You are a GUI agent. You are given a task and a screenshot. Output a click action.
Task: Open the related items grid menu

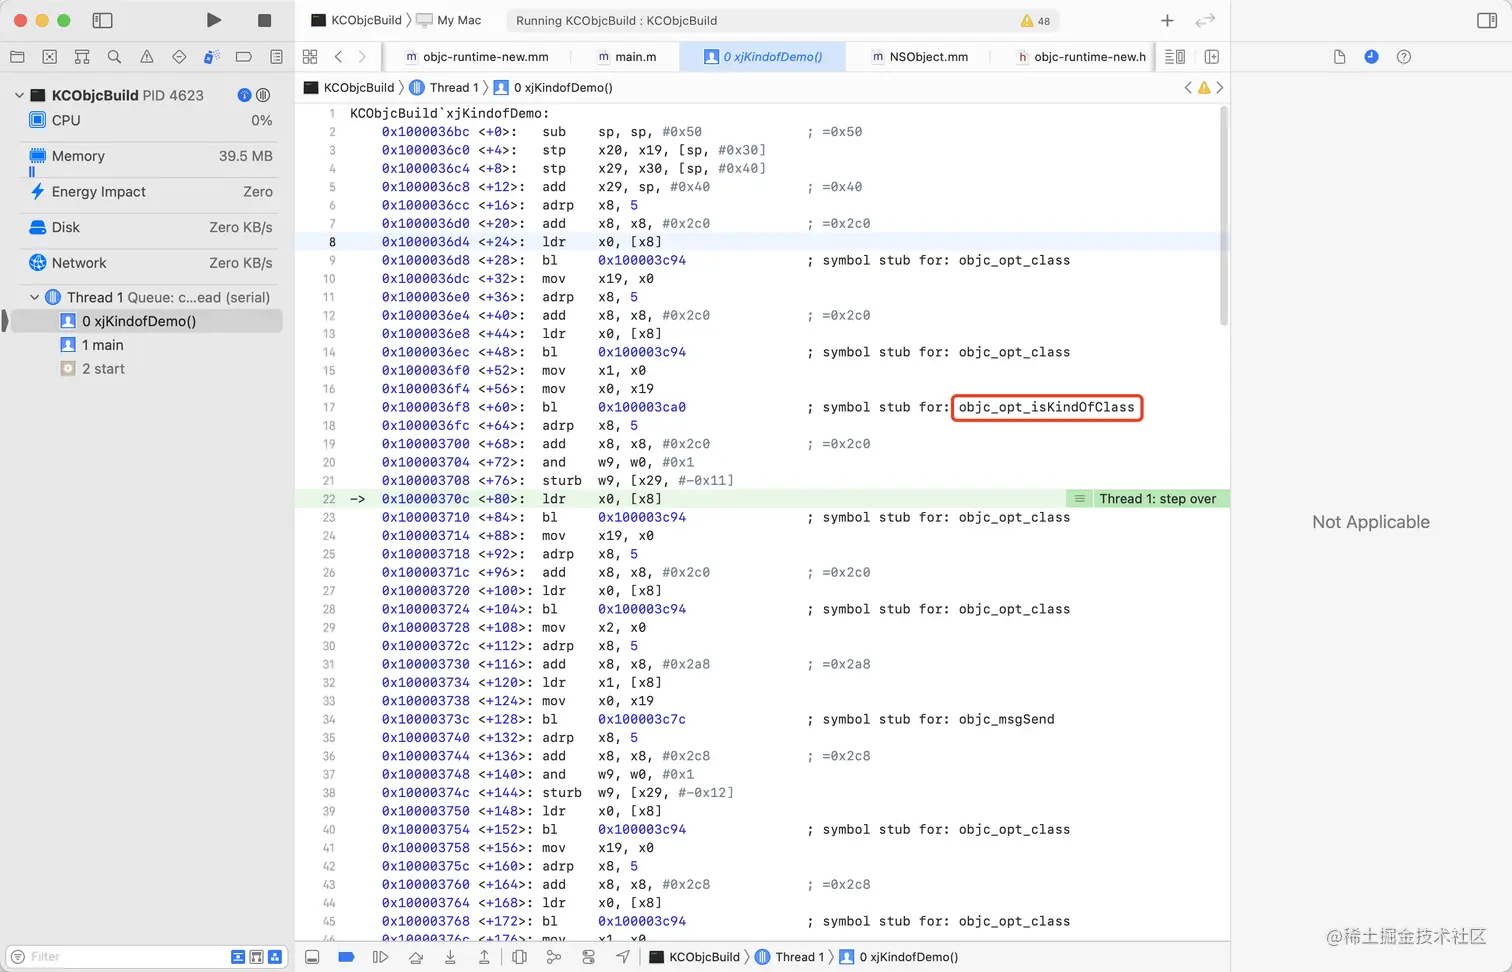click(310, 57)
